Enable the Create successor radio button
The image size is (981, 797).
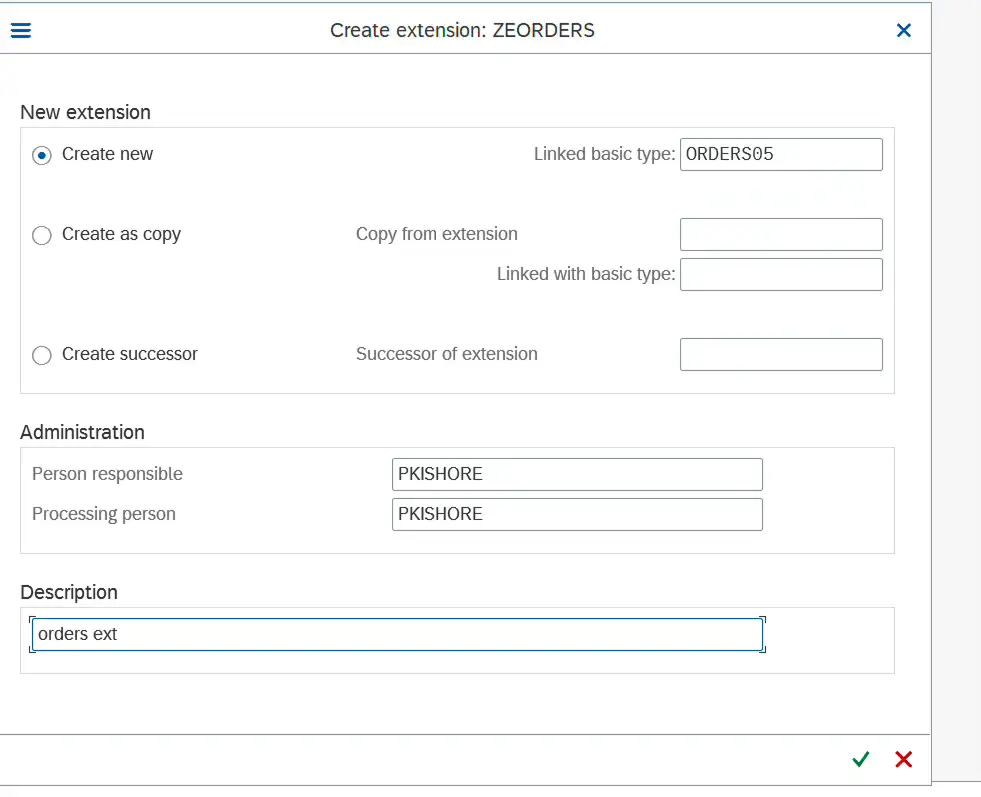pyautogui.click(x=42, y=355)
